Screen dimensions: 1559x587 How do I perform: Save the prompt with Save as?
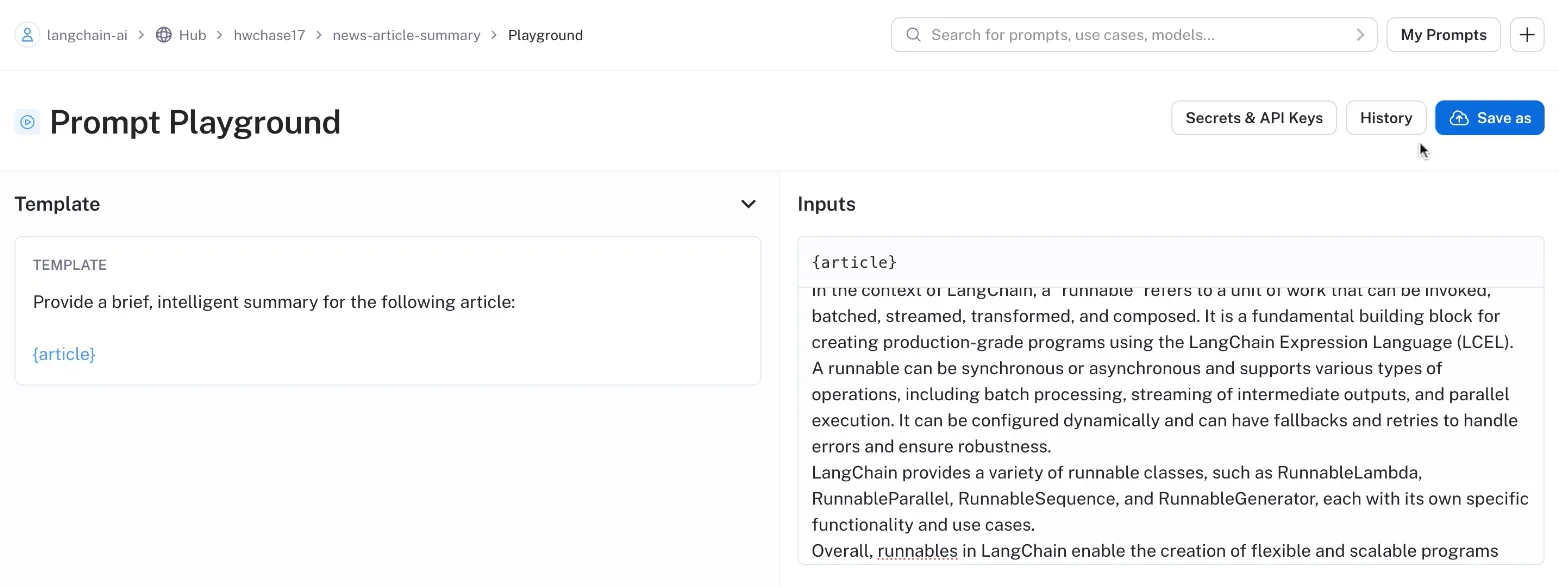(x=1490, y=117)
